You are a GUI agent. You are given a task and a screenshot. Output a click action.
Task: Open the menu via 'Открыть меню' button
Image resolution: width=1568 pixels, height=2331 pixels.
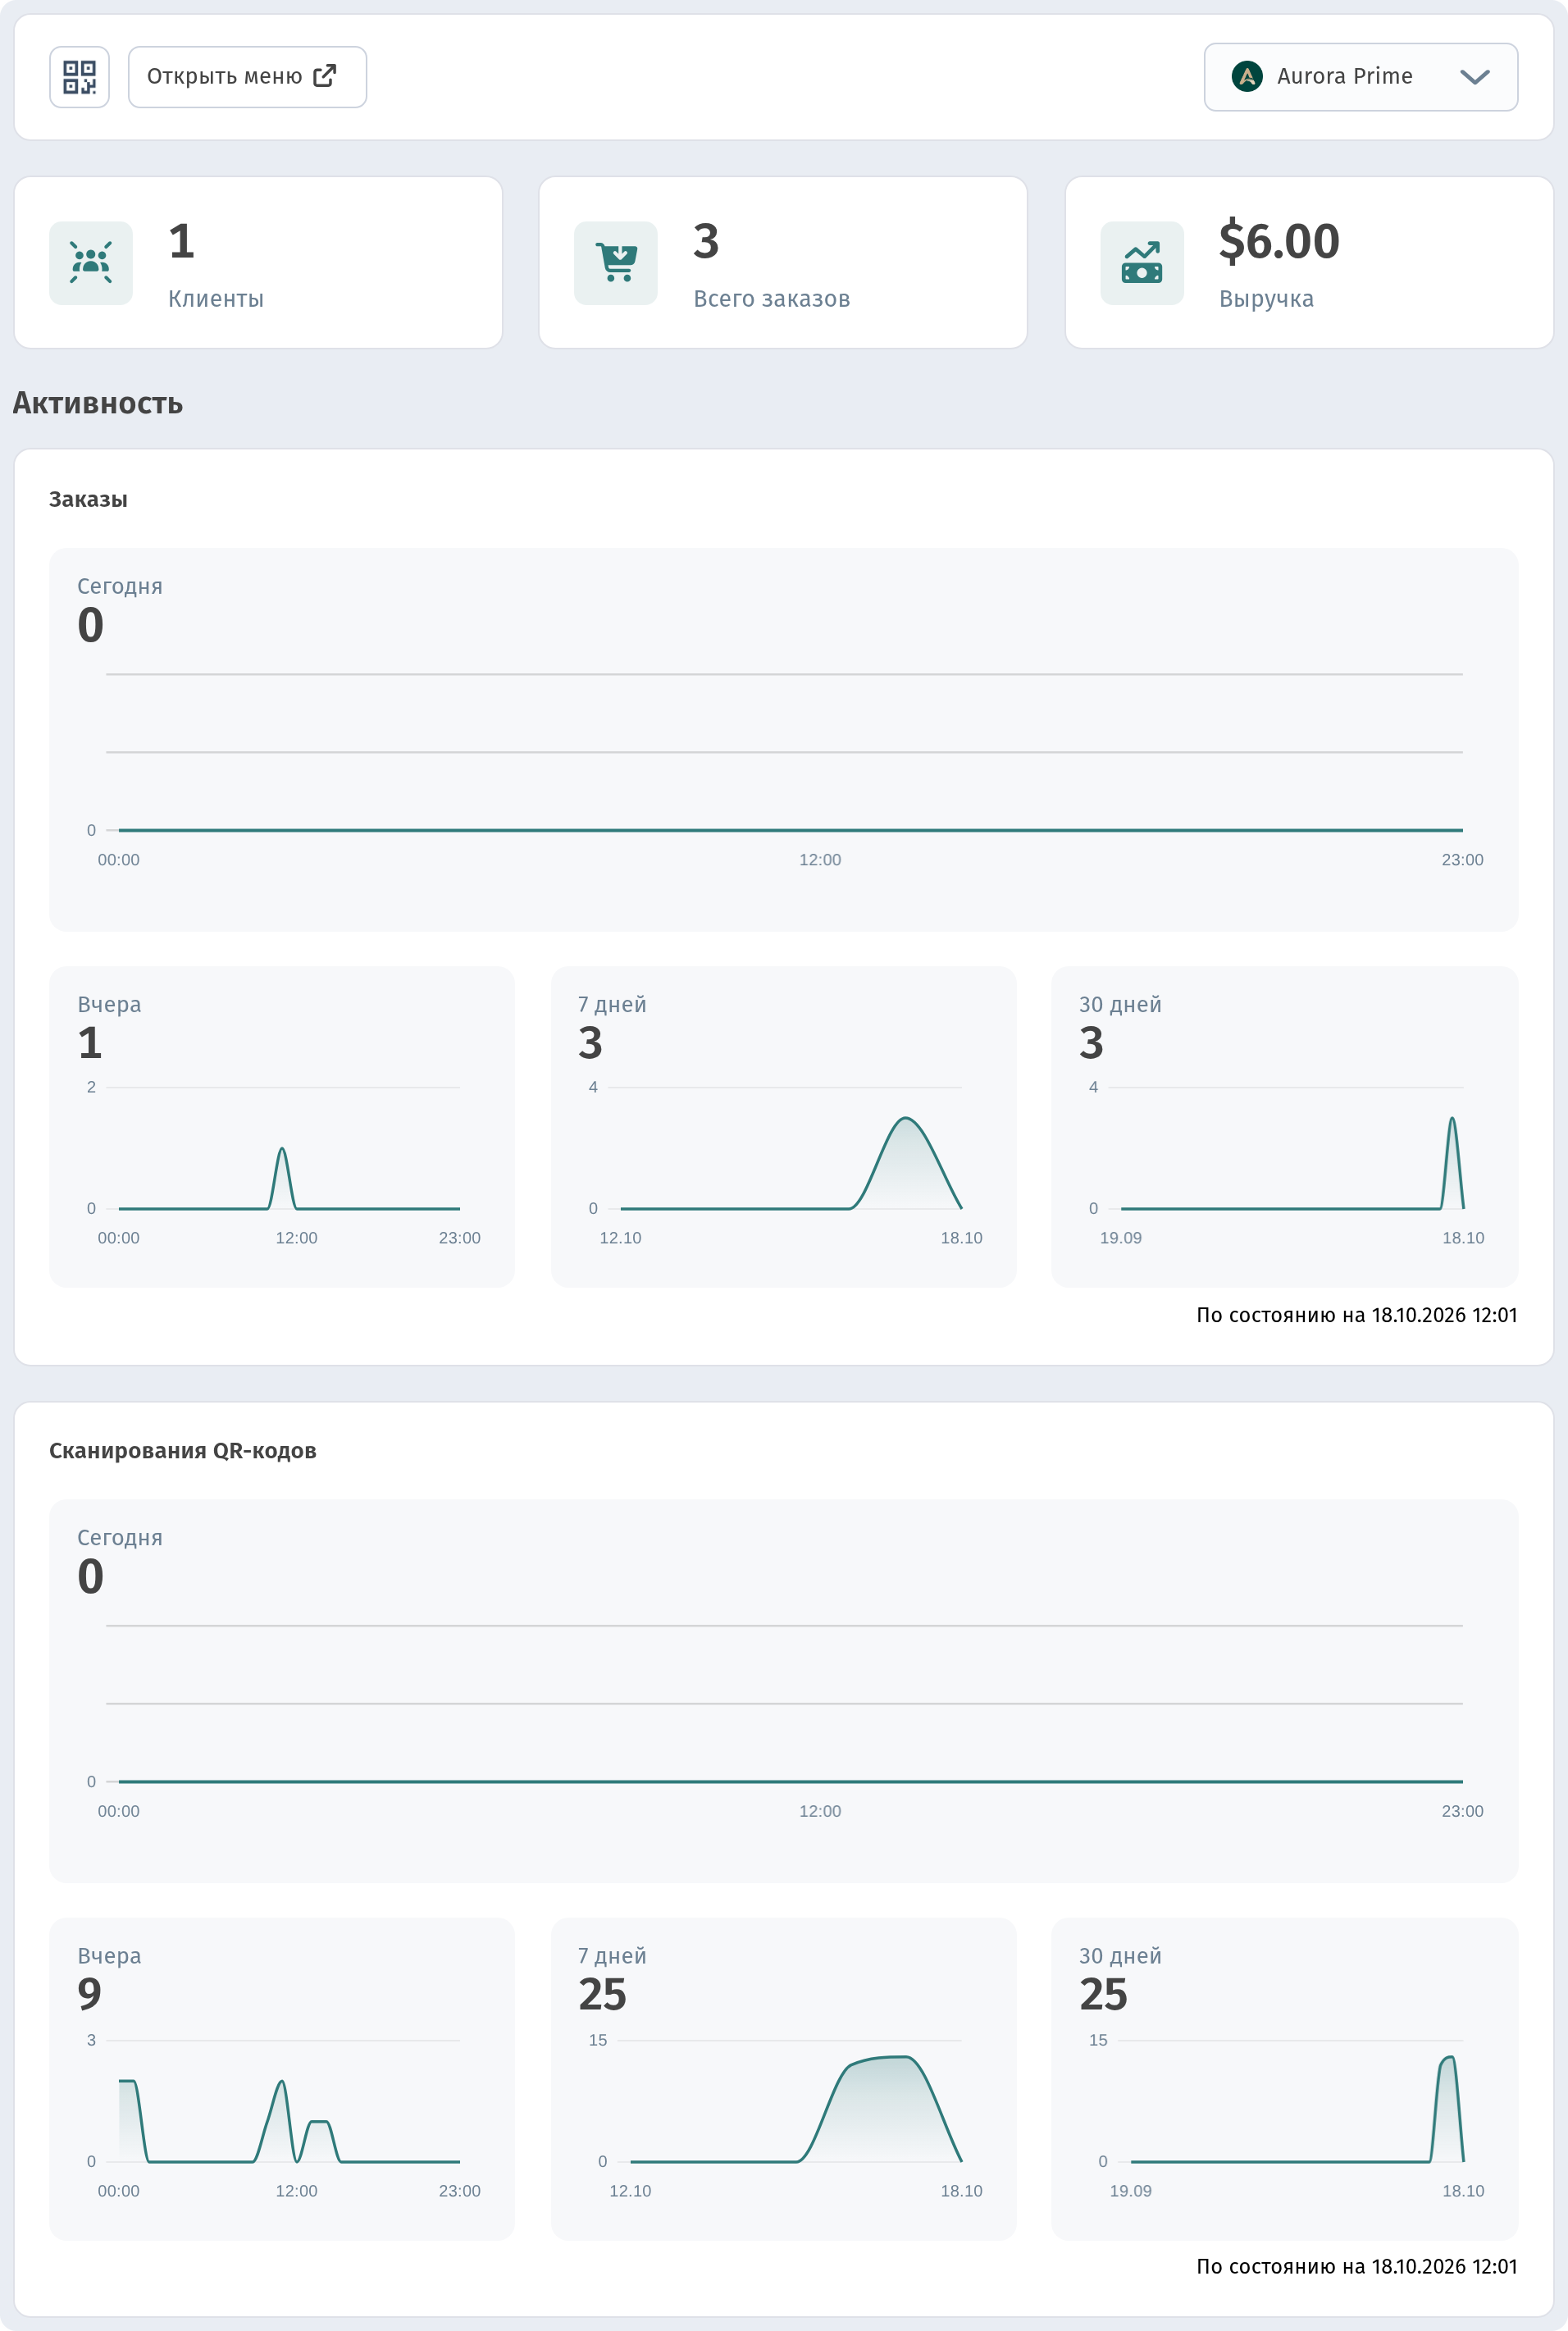247,77
